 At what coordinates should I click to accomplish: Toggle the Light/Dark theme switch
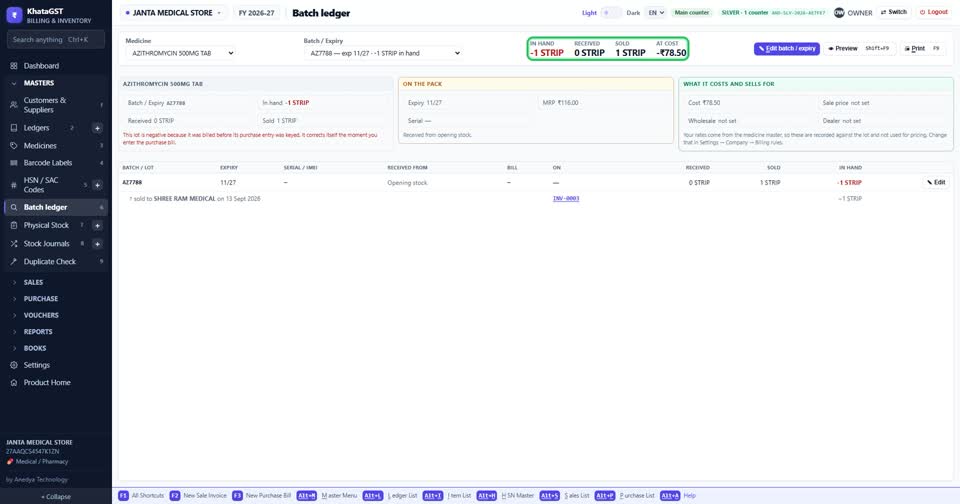point(610,13)
